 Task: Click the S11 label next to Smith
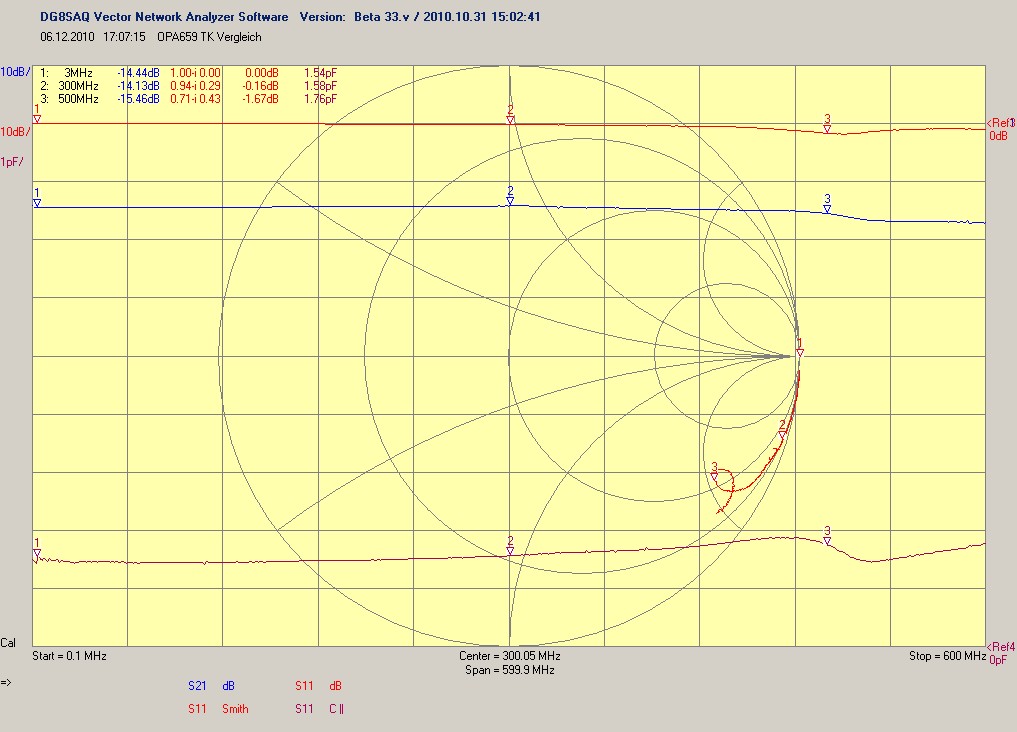(x=197, y=709)
